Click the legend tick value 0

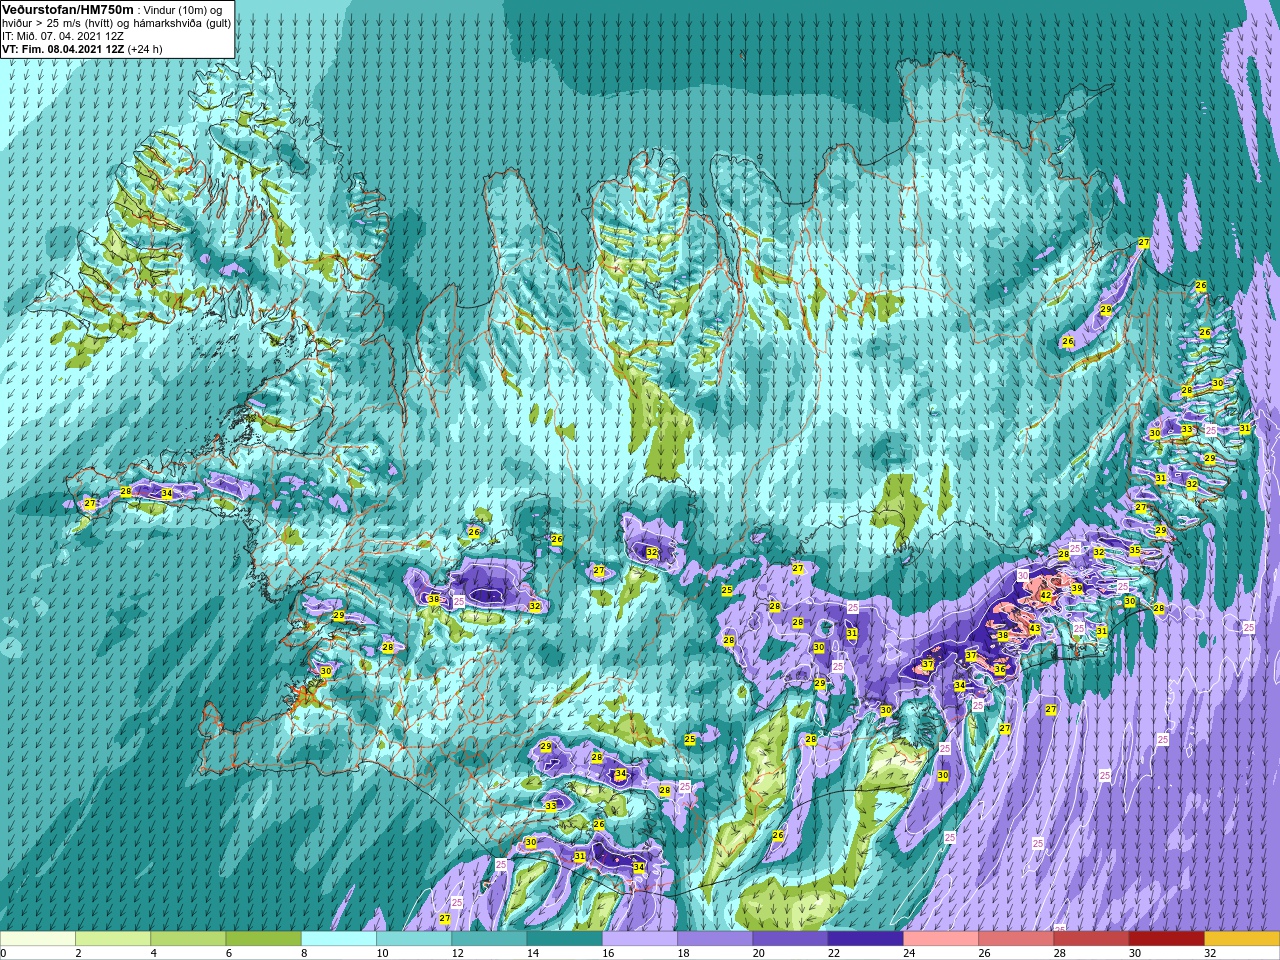4,953
